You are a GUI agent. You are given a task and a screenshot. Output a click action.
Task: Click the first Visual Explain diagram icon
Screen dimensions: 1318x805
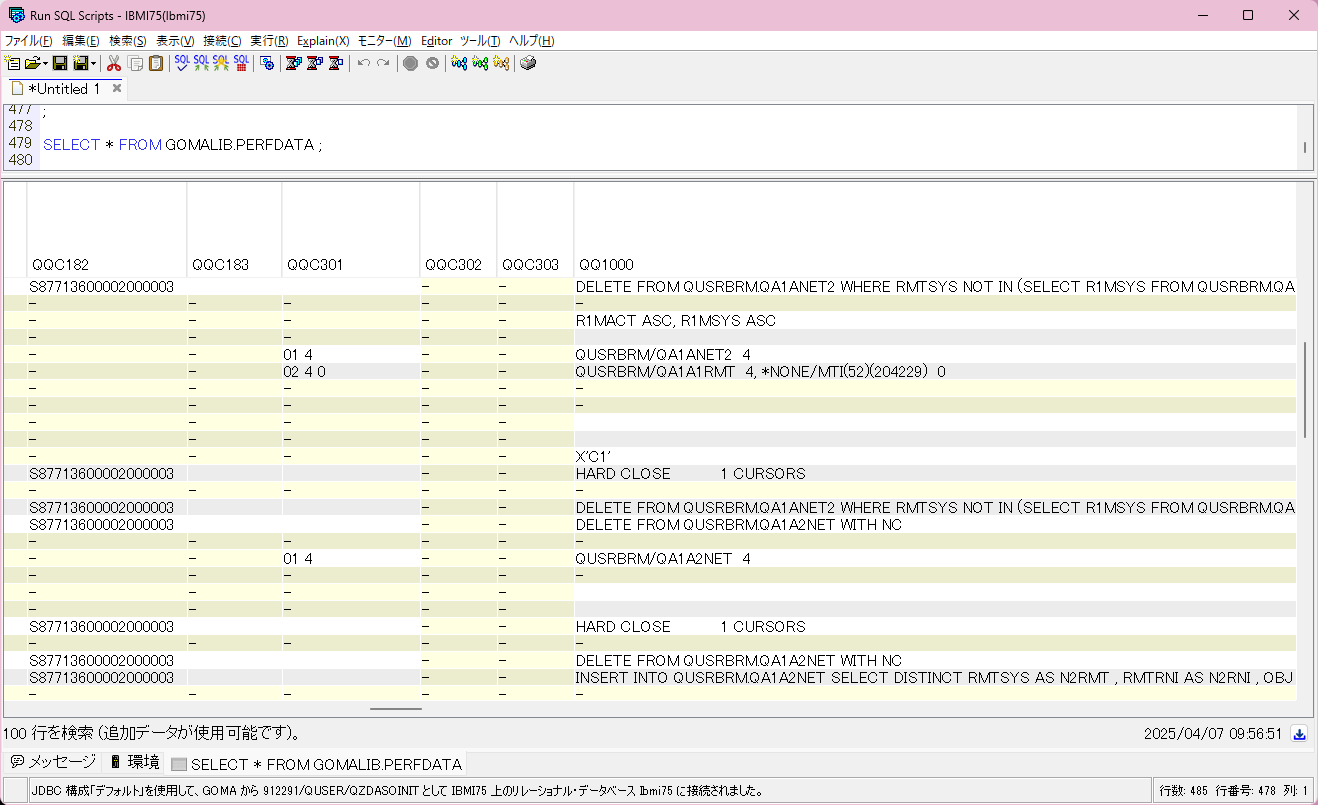click(x=459, y=63)
